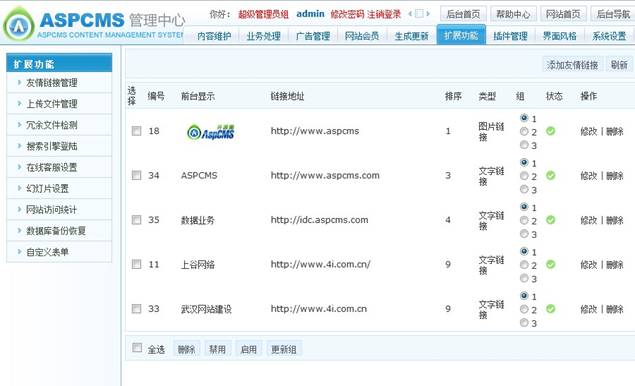Expand 幻灯片设置 sidebar arrow
This screenshot has height=386, width=635.
pyautogui.click(x=19, y=188)
